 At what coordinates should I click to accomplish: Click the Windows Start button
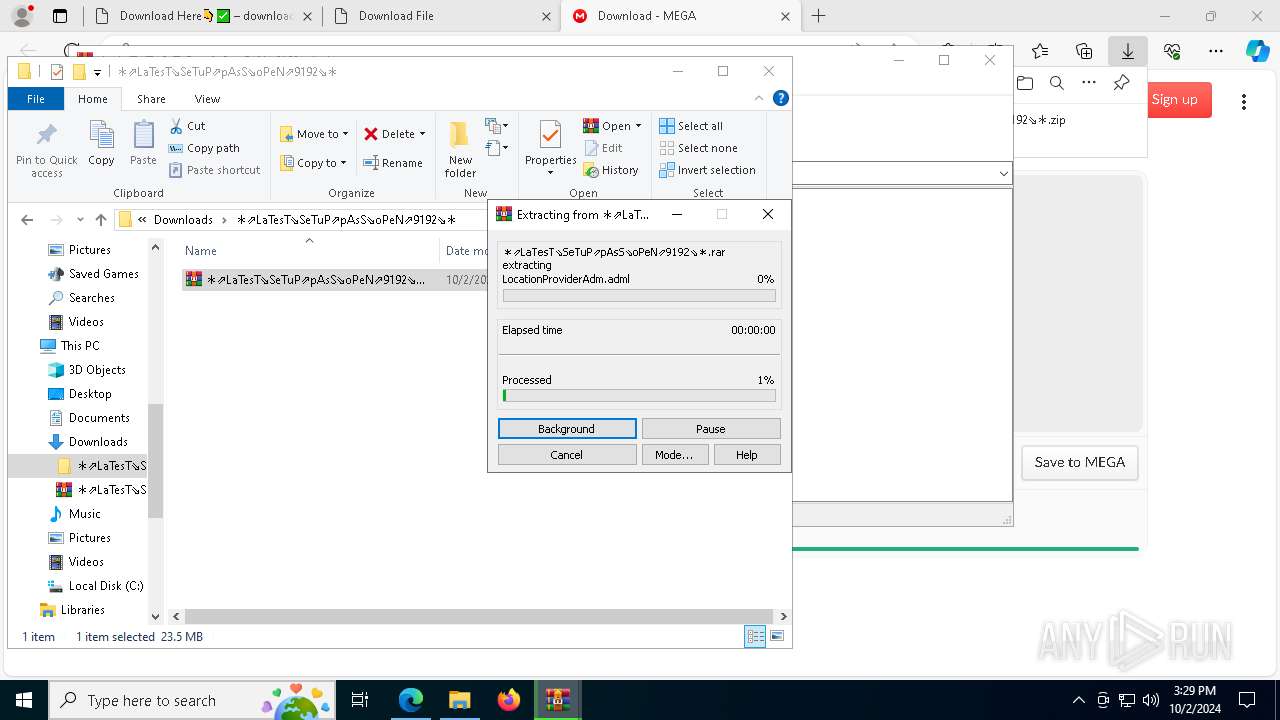pyautogui.click(x=23, y=700)
